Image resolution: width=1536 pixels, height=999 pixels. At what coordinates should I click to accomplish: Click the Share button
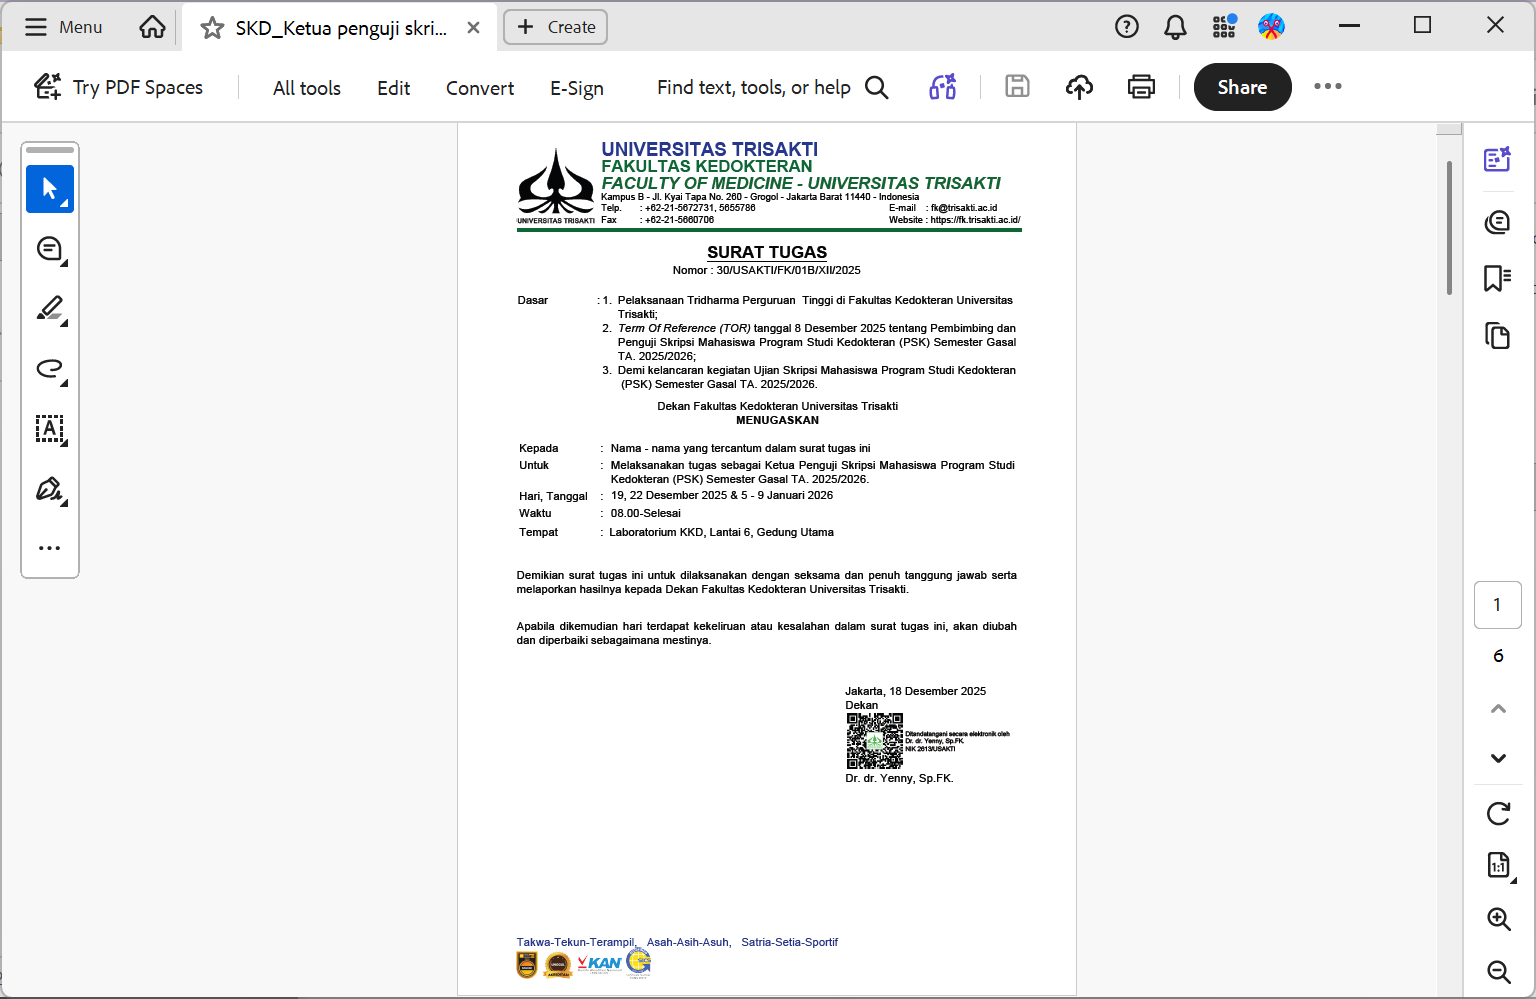(x=1242, y=87)
